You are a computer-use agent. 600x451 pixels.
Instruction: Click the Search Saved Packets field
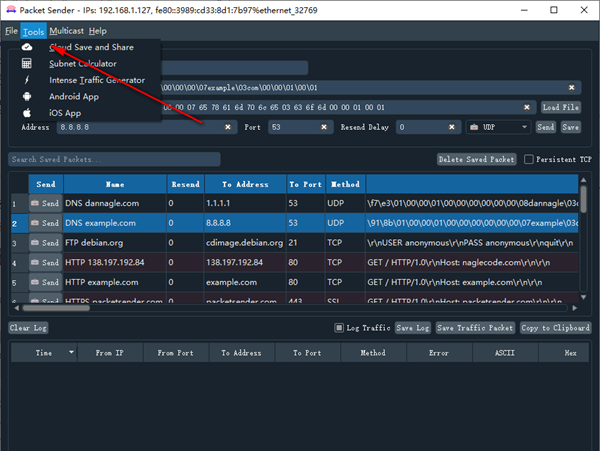tap(114, 160)
